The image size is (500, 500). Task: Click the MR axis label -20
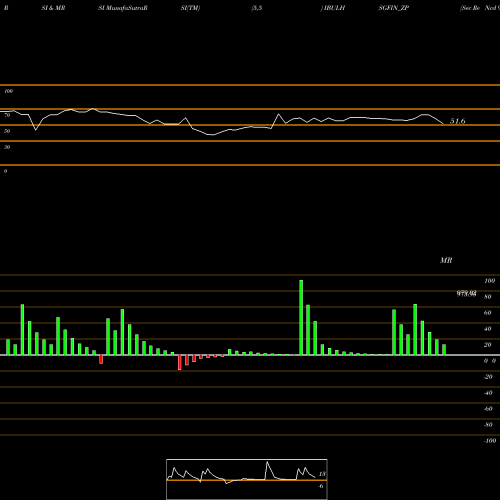488,377
